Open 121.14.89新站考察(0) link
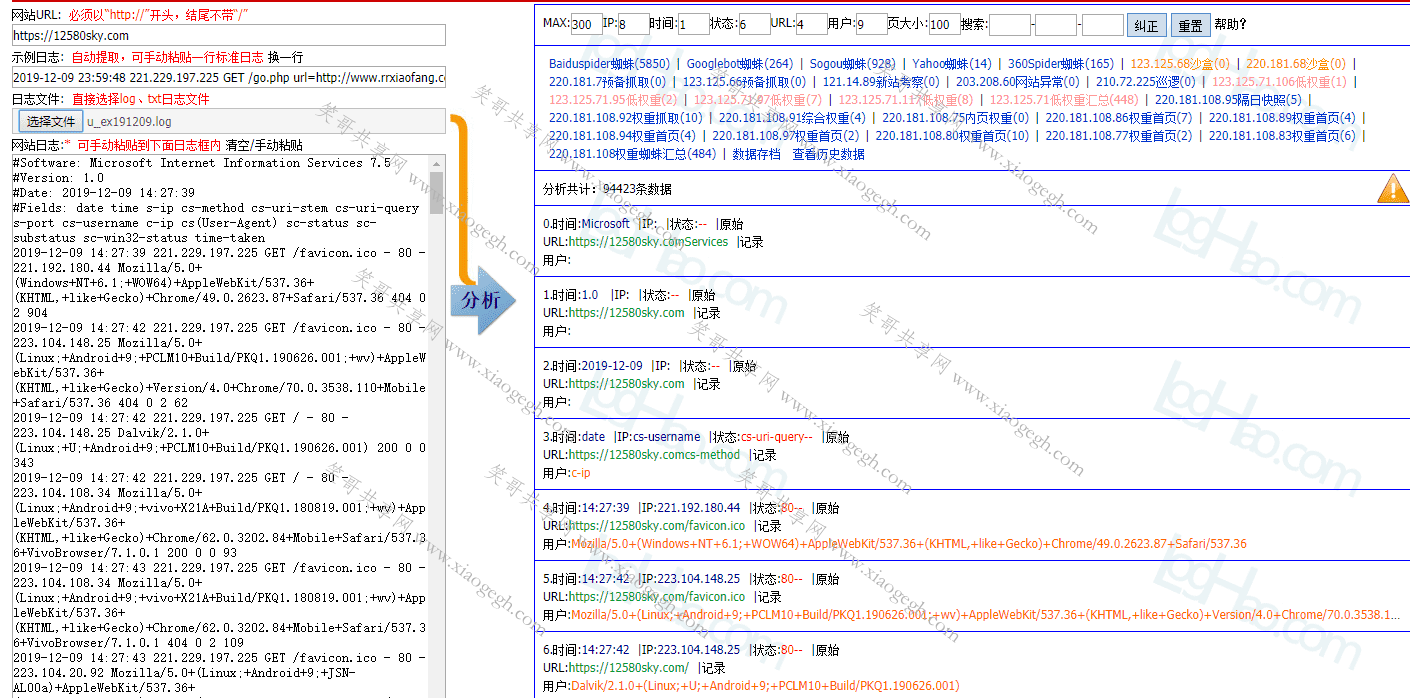This screenshot has height=698, width=1410. click(x=881, y=81)
